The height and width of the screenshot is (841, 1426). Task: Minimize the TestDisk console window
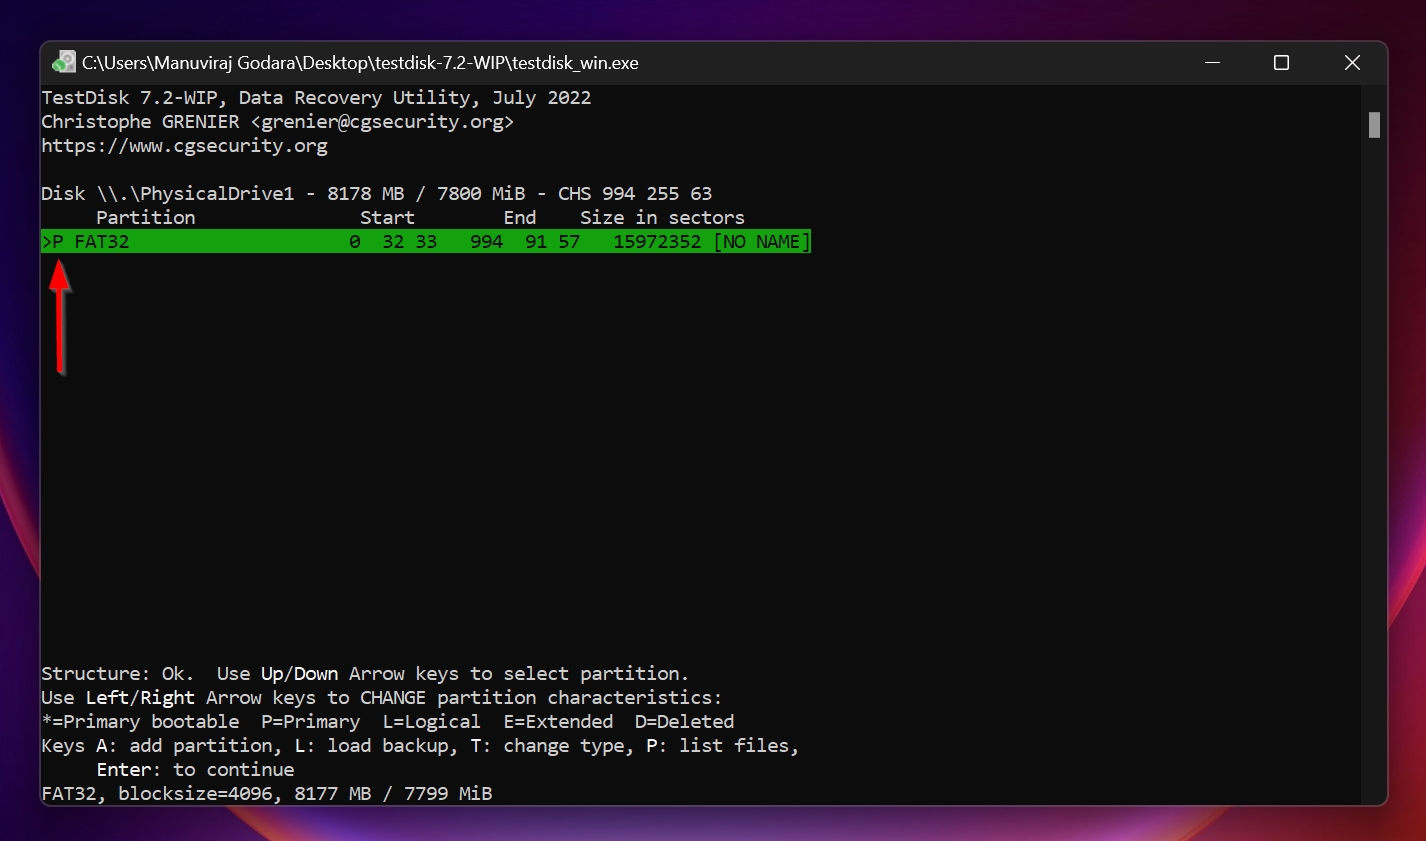pyautogui.click(x=1212, y=62)
